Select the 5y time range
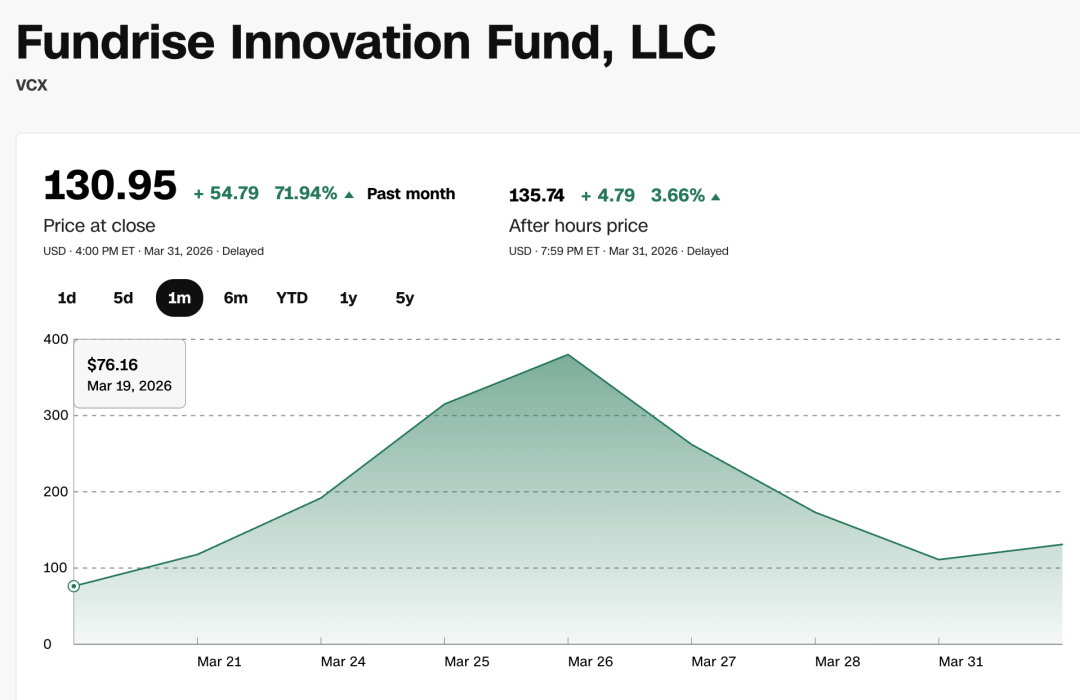Image resolution: width=1080 pixels, height=700 pixels. pyautogui.click(x=404, y=298)
